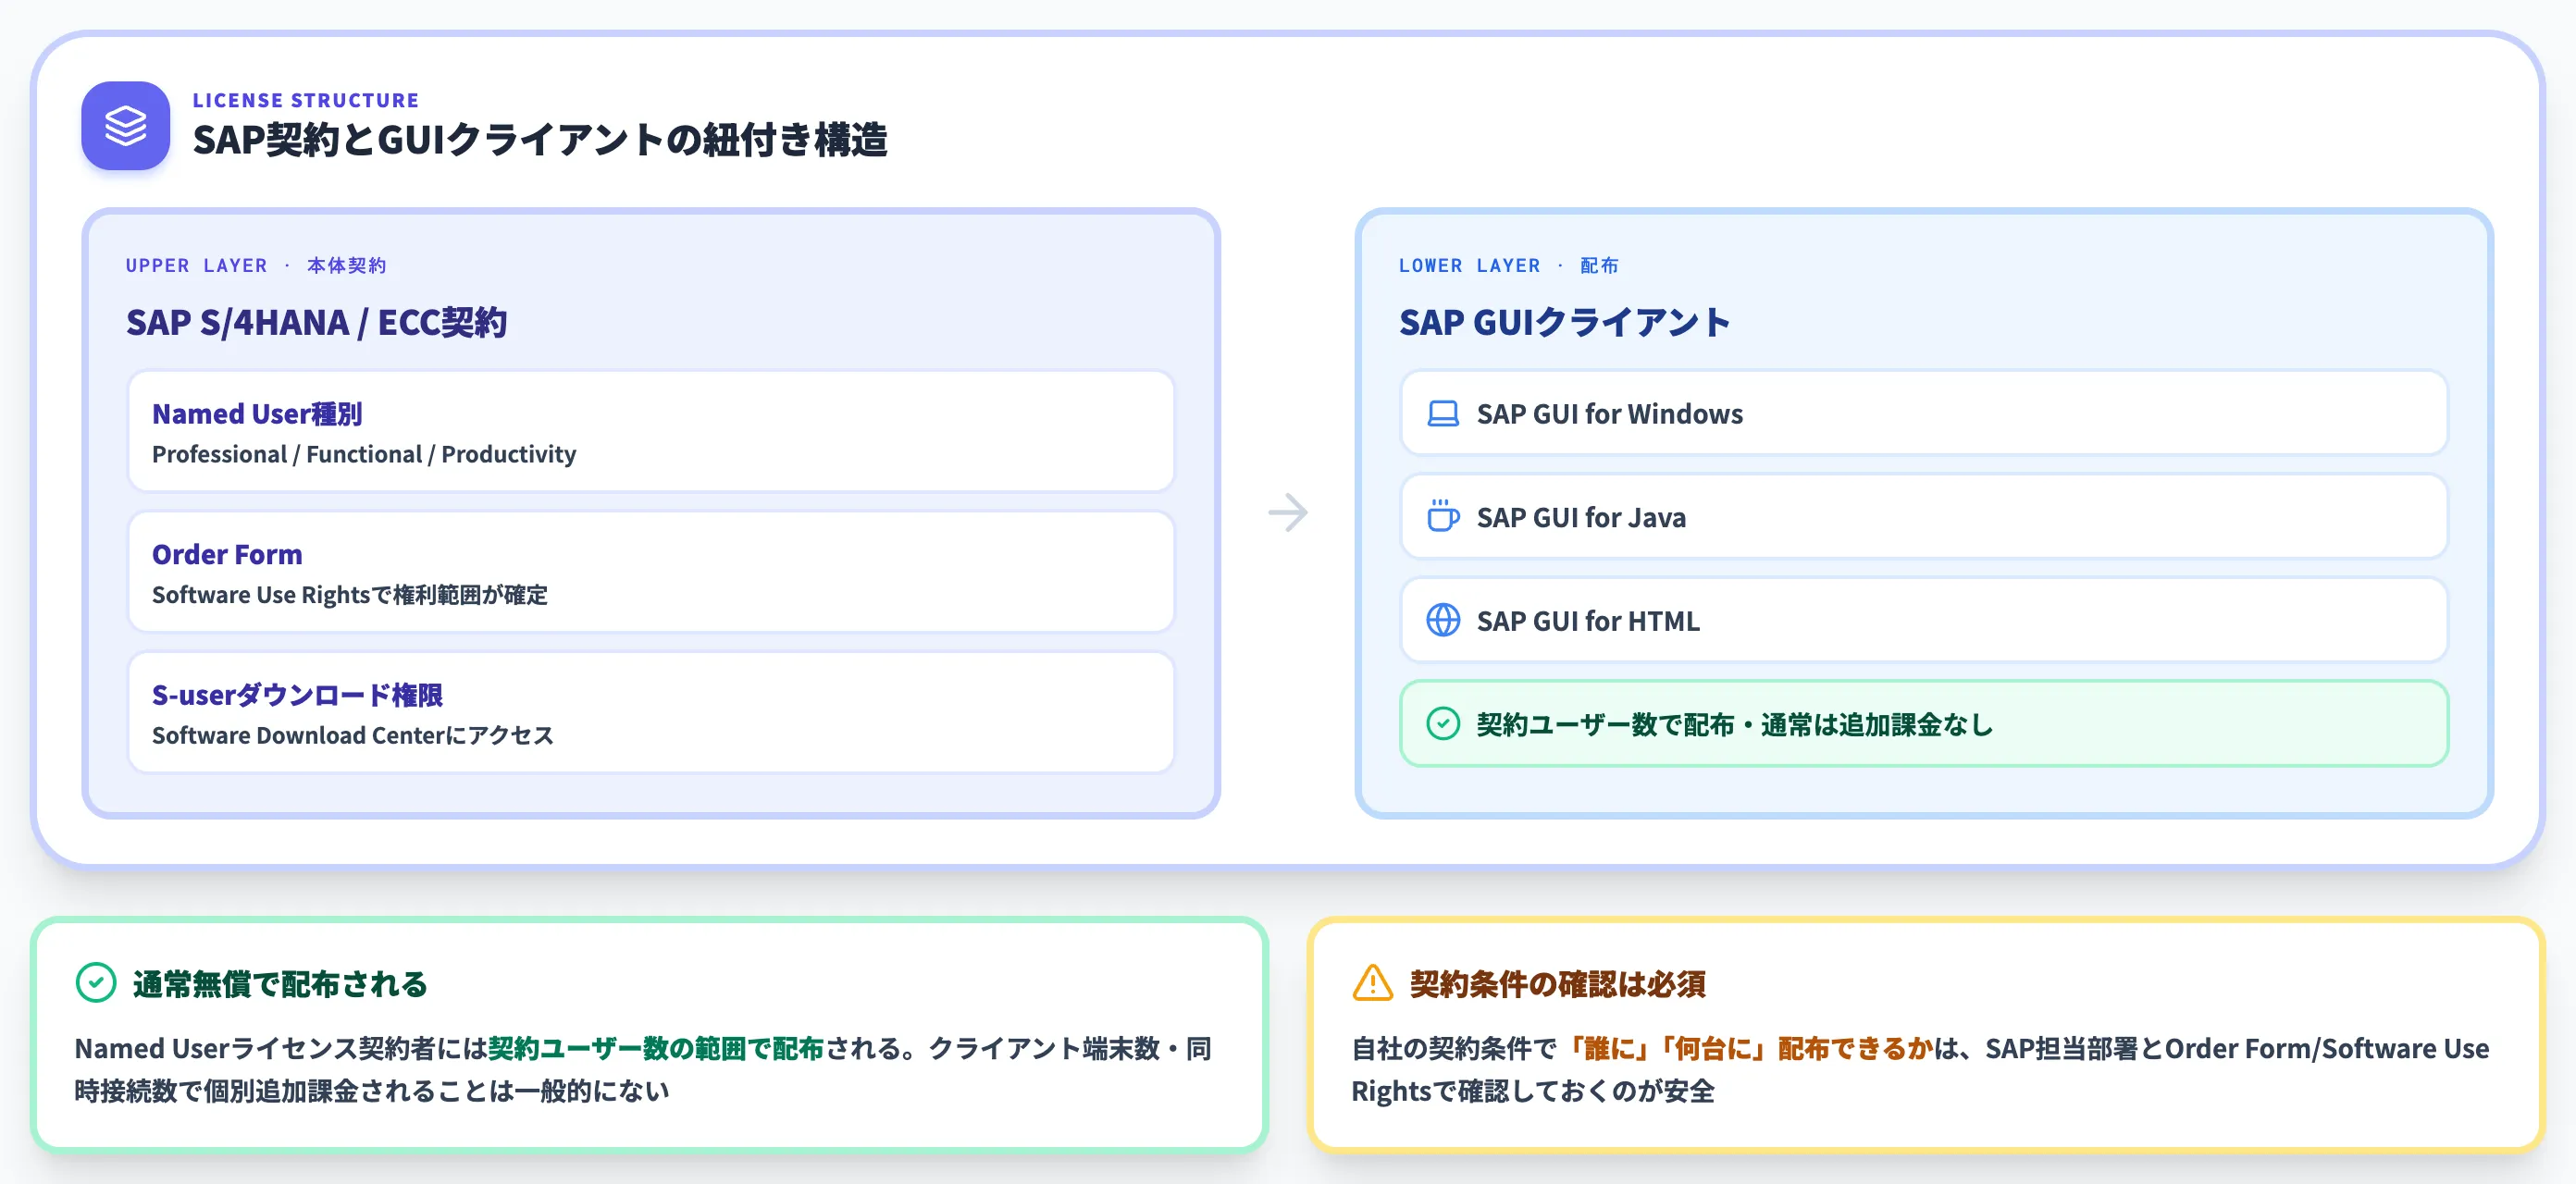Click the laptop icon for SAP GUI for Windows
Image resolution: width=2576 pixels, height=1184 pixels.
coord(1443,414)
